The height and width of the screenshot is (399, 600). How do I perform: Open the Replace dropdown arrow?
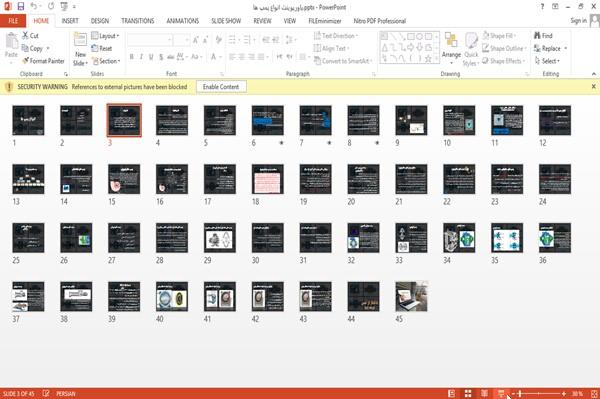(566, 48)
